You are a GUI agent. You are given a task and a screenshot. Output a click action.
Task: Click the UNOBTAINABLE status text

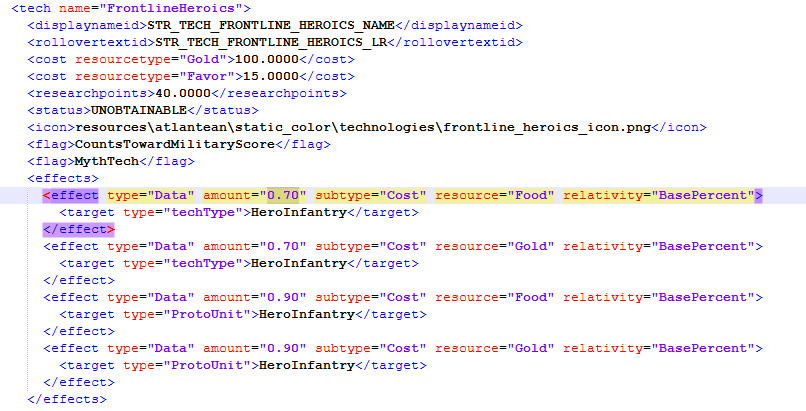(x=139, y=110)
